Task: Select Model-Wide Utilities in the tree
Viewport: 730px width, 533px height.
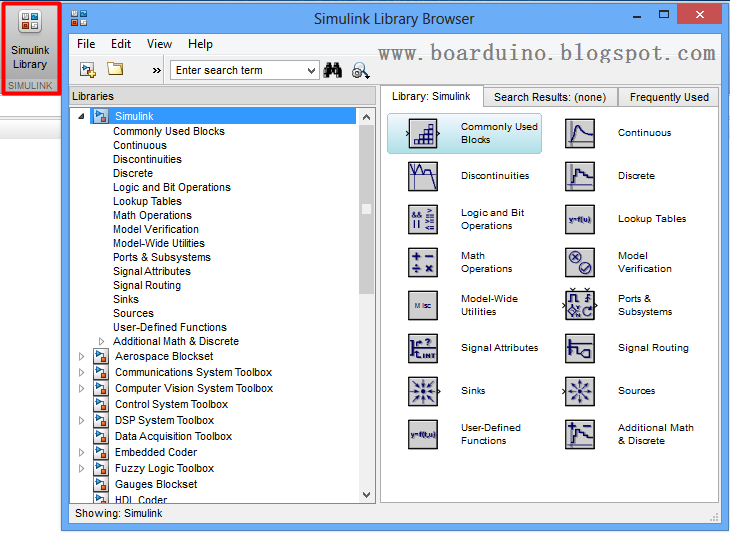Action: [x=159, y=243]
